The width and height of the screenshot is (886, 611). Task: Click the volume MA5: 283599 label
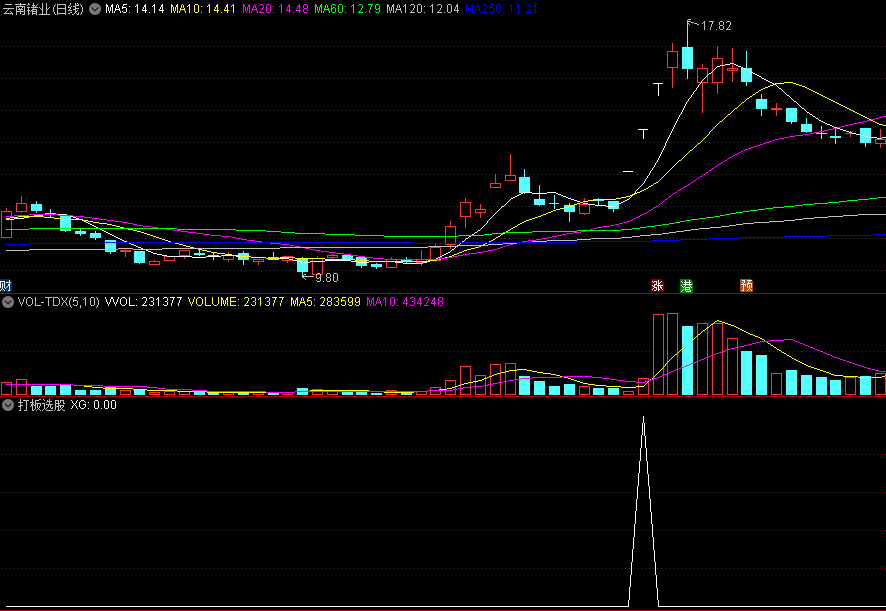pyautogui.click(x=325, y=302)
